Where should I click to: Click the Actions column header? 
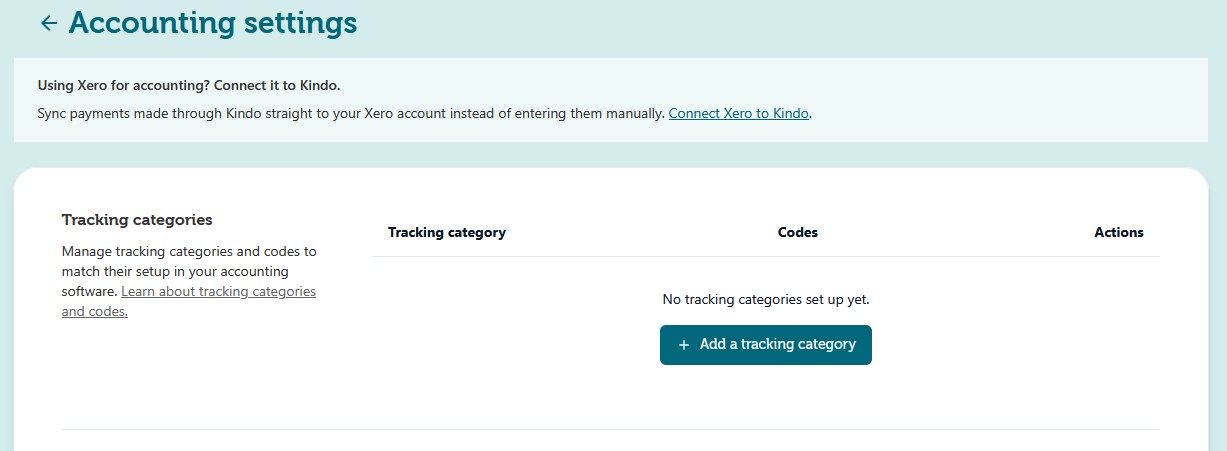[1118, 233]
